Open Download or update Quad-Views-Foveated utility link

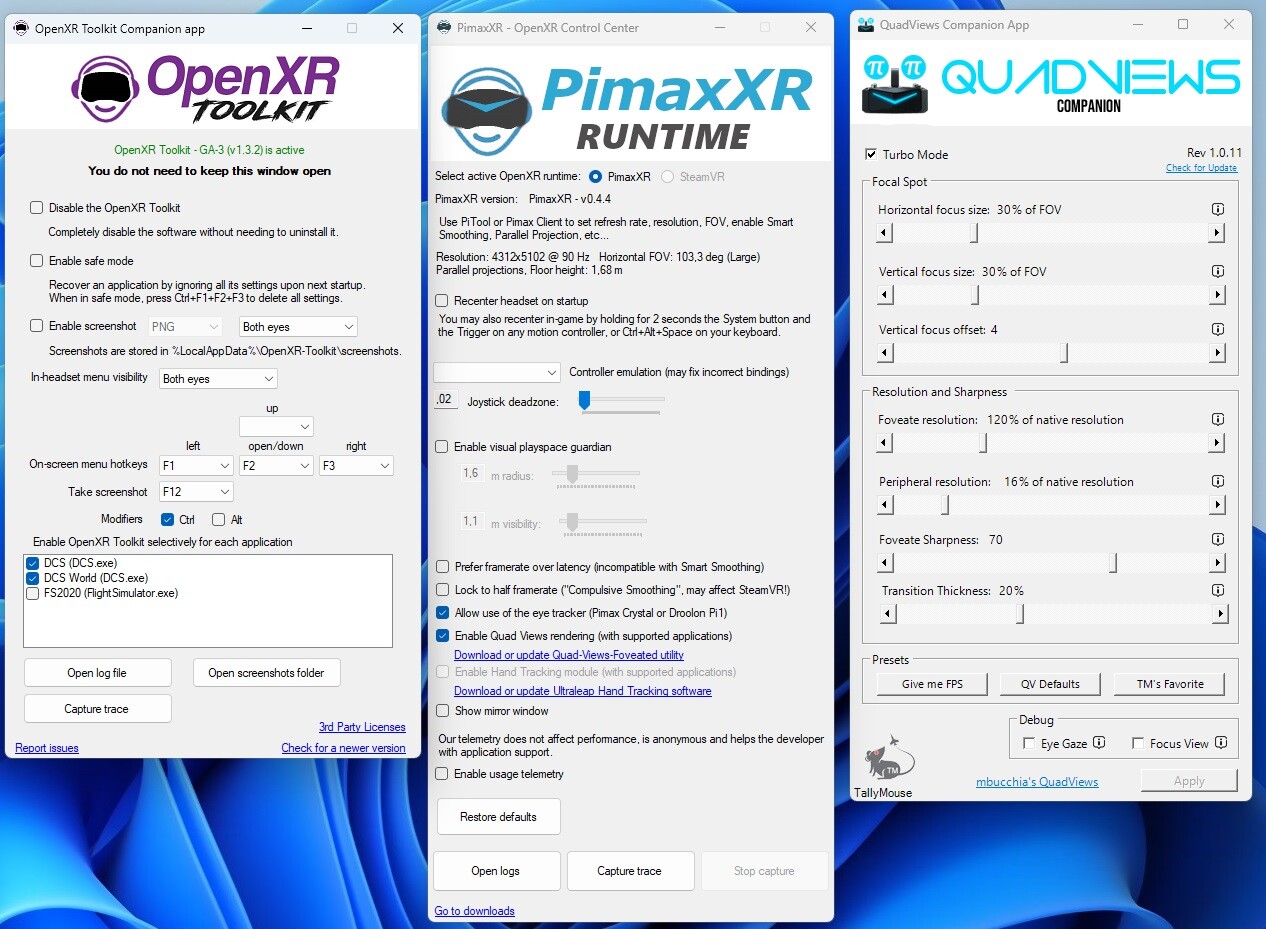tap(569, 655)
